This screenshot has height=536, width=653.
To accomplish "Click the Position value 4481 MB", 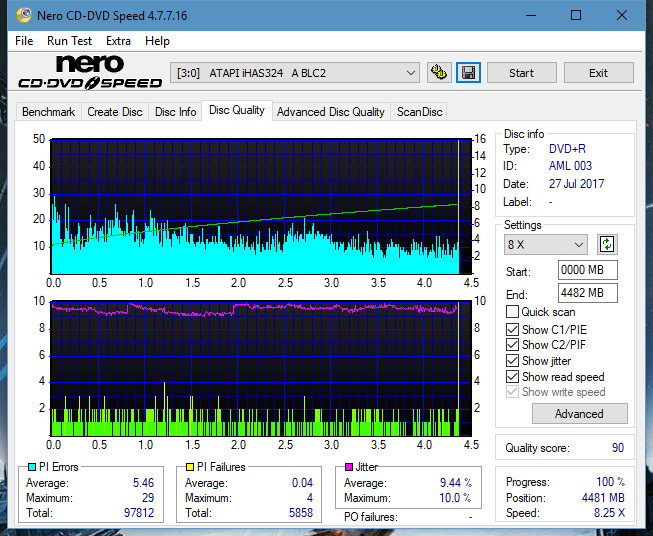I will coord(603,498).
